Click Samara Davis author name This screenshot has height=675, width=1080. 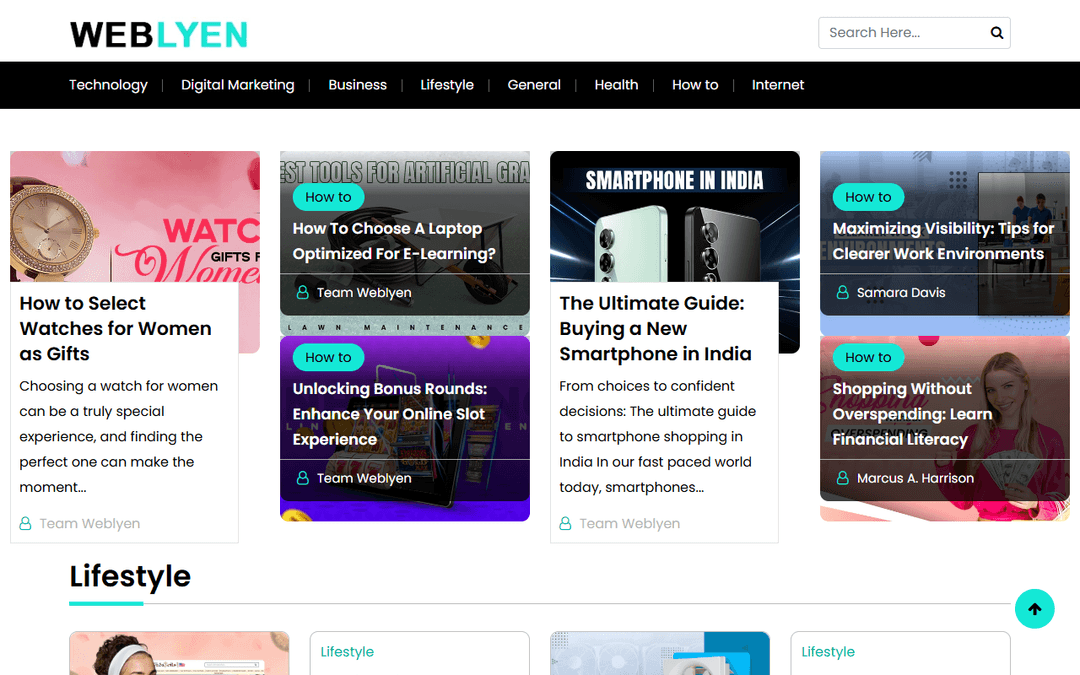click(901, 292)
